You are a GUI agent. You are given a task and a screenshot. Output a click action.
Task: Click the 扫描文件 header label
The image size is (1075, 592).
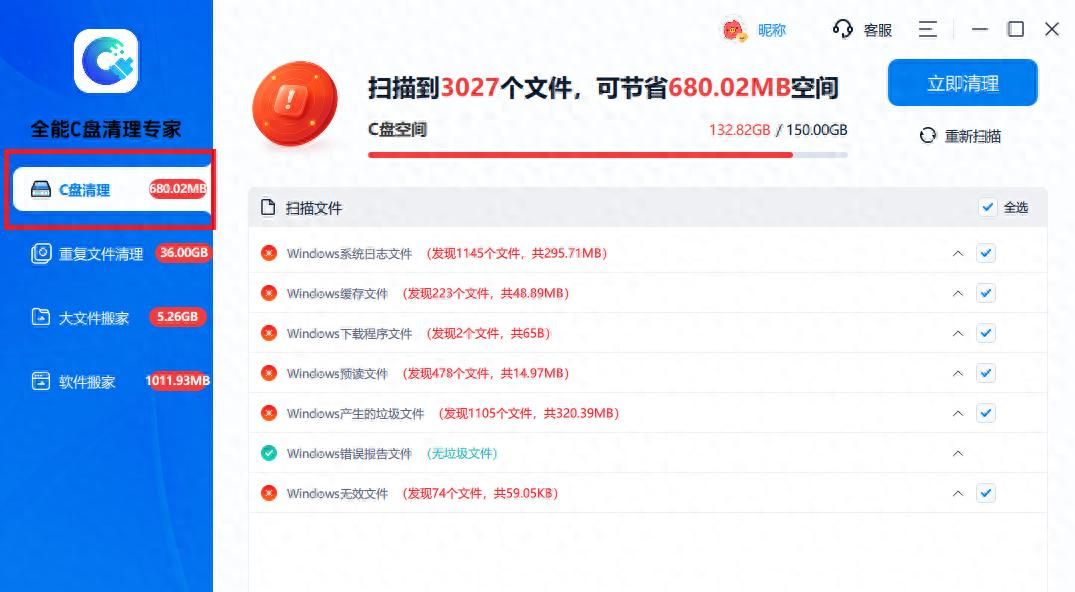tap(313, 208)
